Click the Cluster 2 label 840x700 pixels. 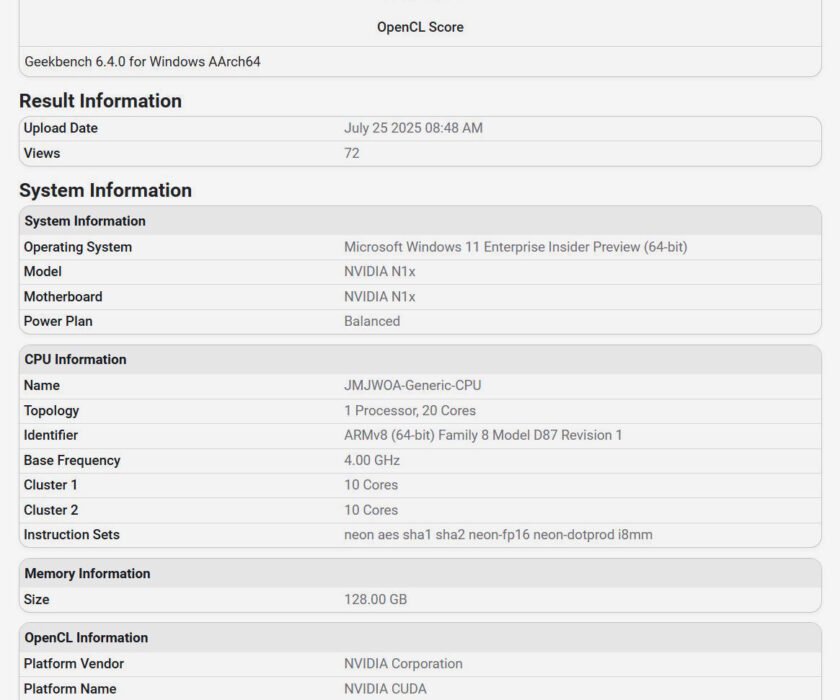coord(51,510)
